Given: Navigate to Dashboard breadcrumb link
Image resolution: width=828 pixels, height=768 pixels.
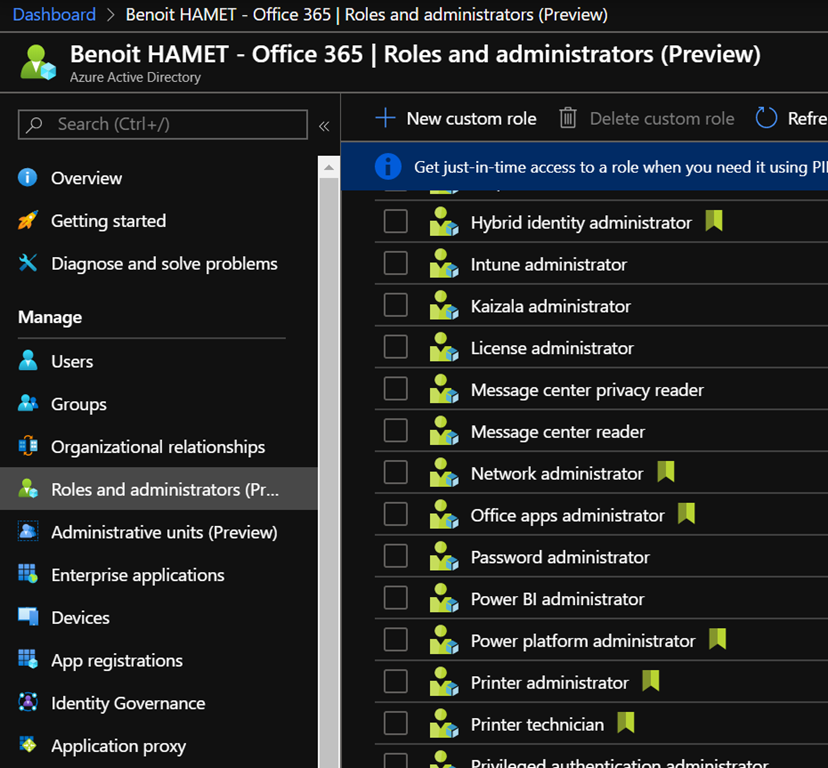Looking at the screenshot, I should [x=54, y=15].
